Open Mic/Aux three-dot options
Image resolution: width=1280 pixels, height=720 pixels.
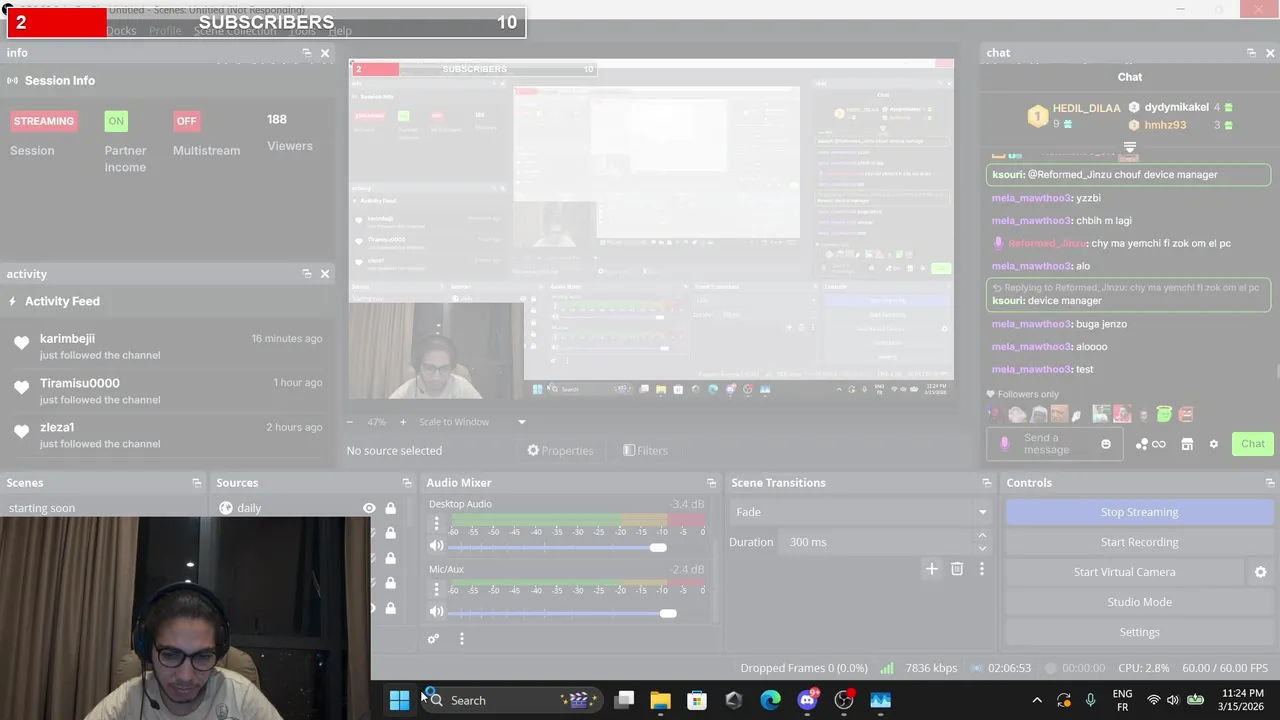pyautogui.click(x=436, y=589)
